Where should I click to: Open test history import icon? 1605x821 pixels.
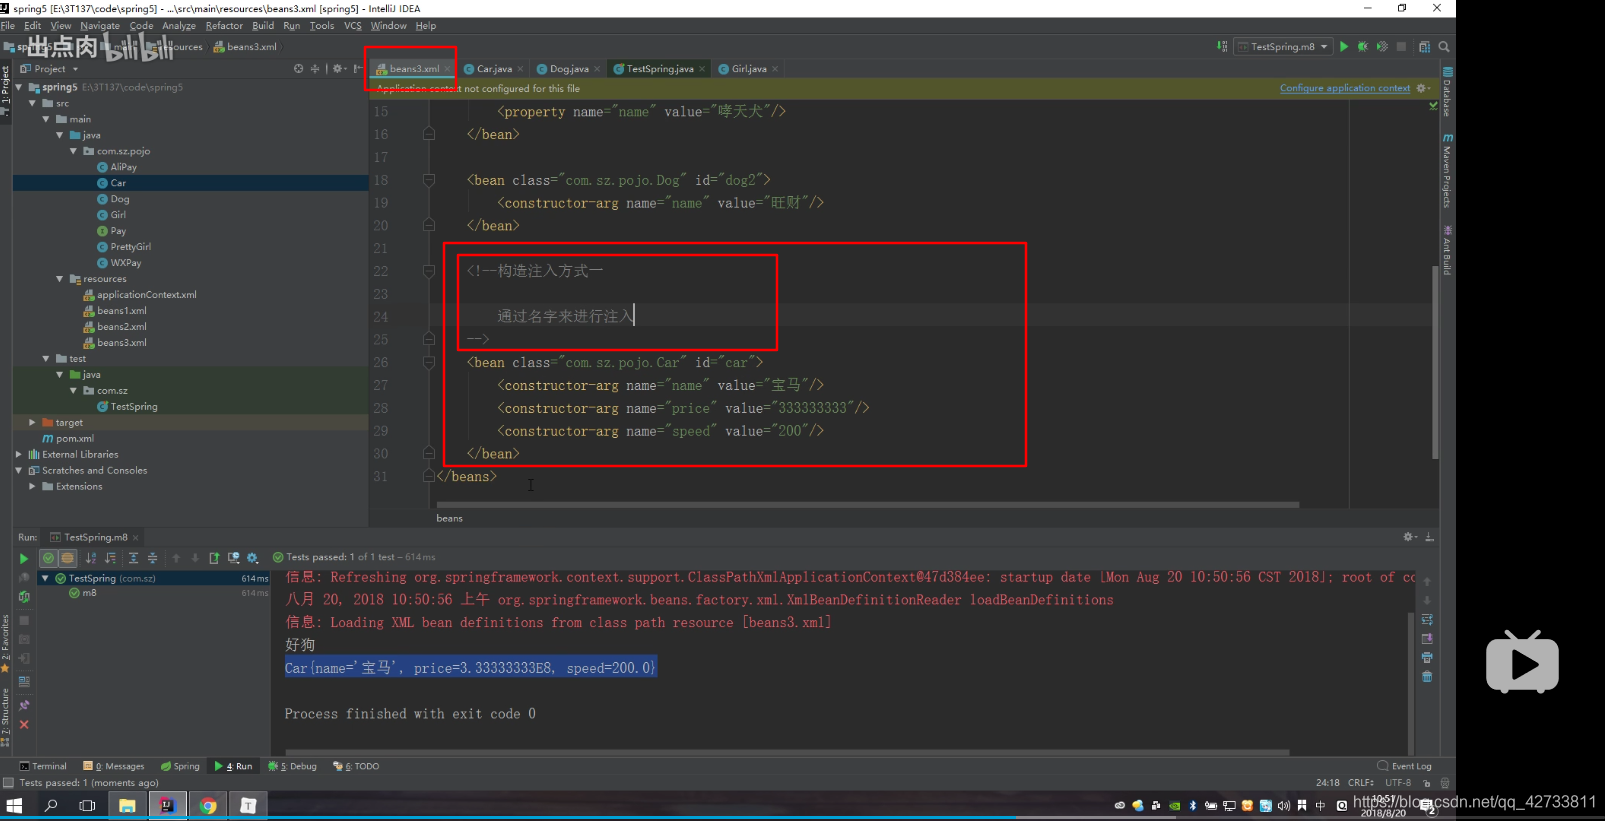tap(233, 558)
